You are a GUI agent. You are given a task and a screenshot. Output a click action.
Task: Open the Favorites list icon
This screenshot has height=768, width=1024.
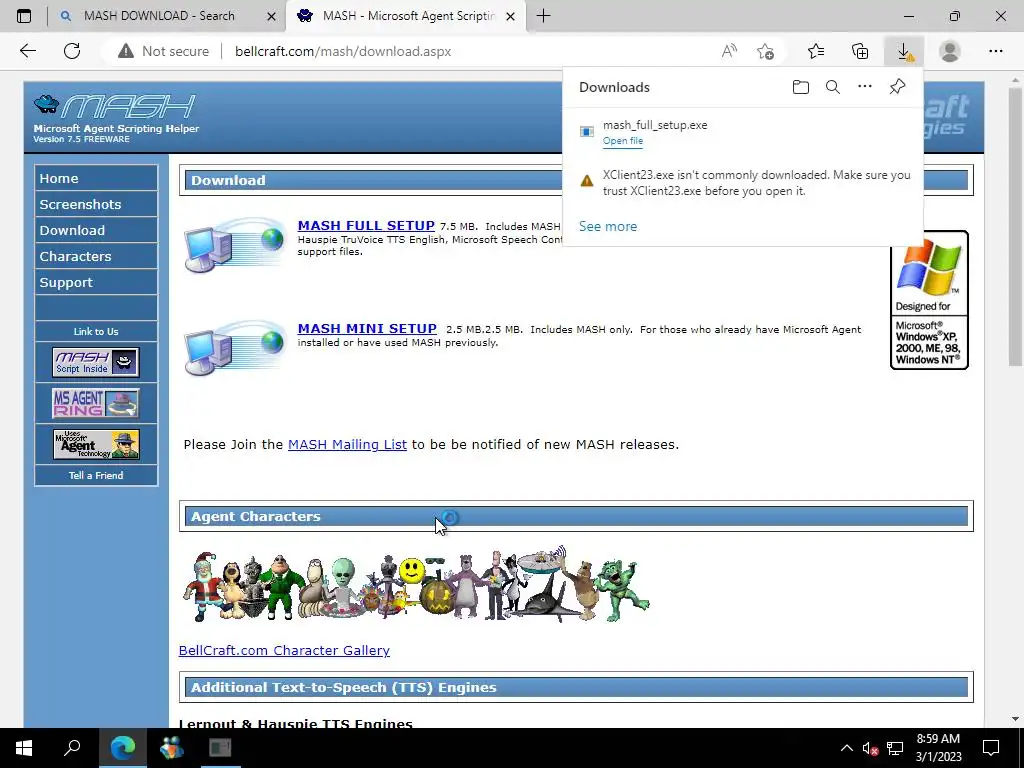click(x=816, y=51)
